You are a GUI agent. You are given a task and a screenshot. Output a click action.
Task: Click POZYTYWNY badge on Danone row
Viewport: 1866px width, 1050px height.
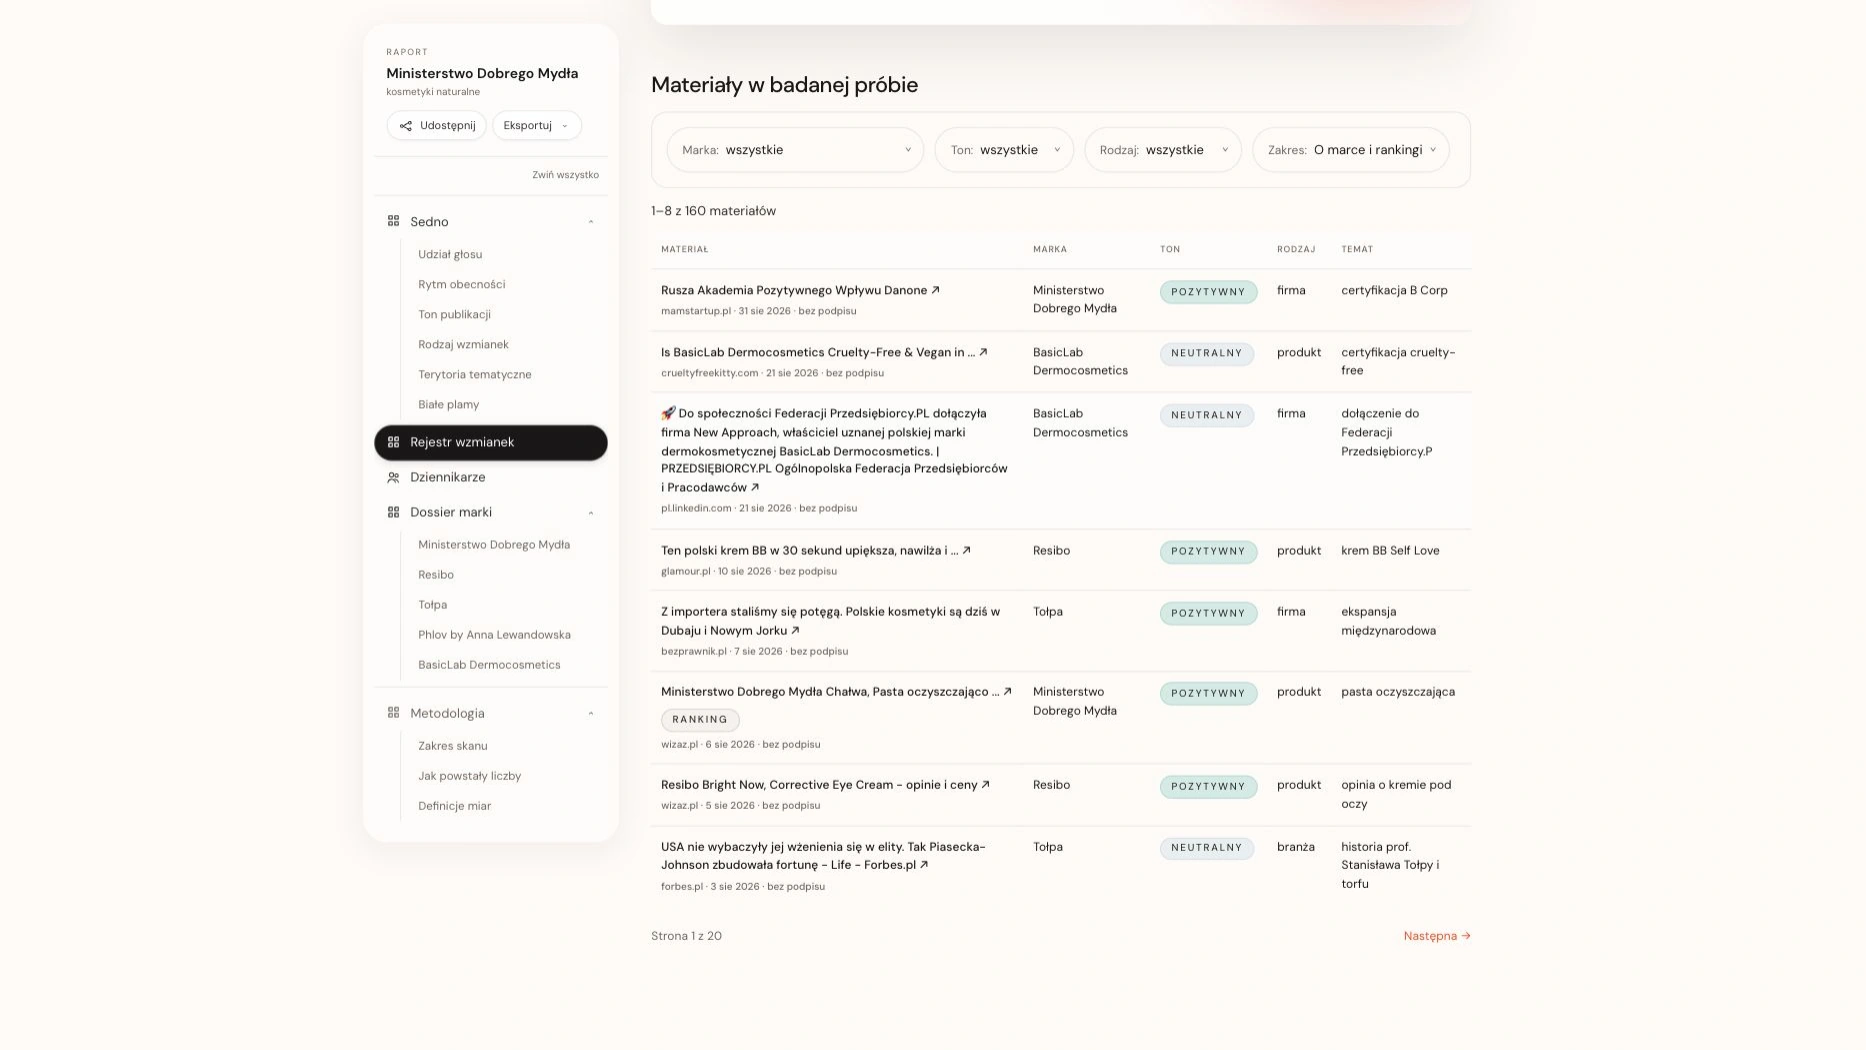[1208, 292]
